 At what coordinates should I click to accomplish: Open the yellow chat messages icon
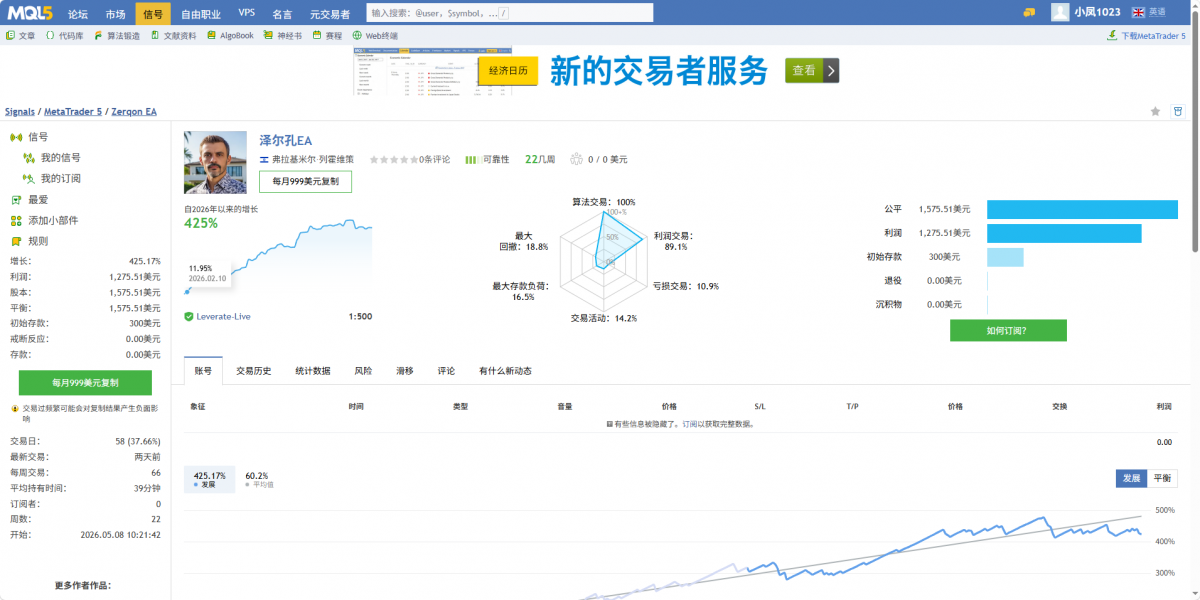(1029, 12)
